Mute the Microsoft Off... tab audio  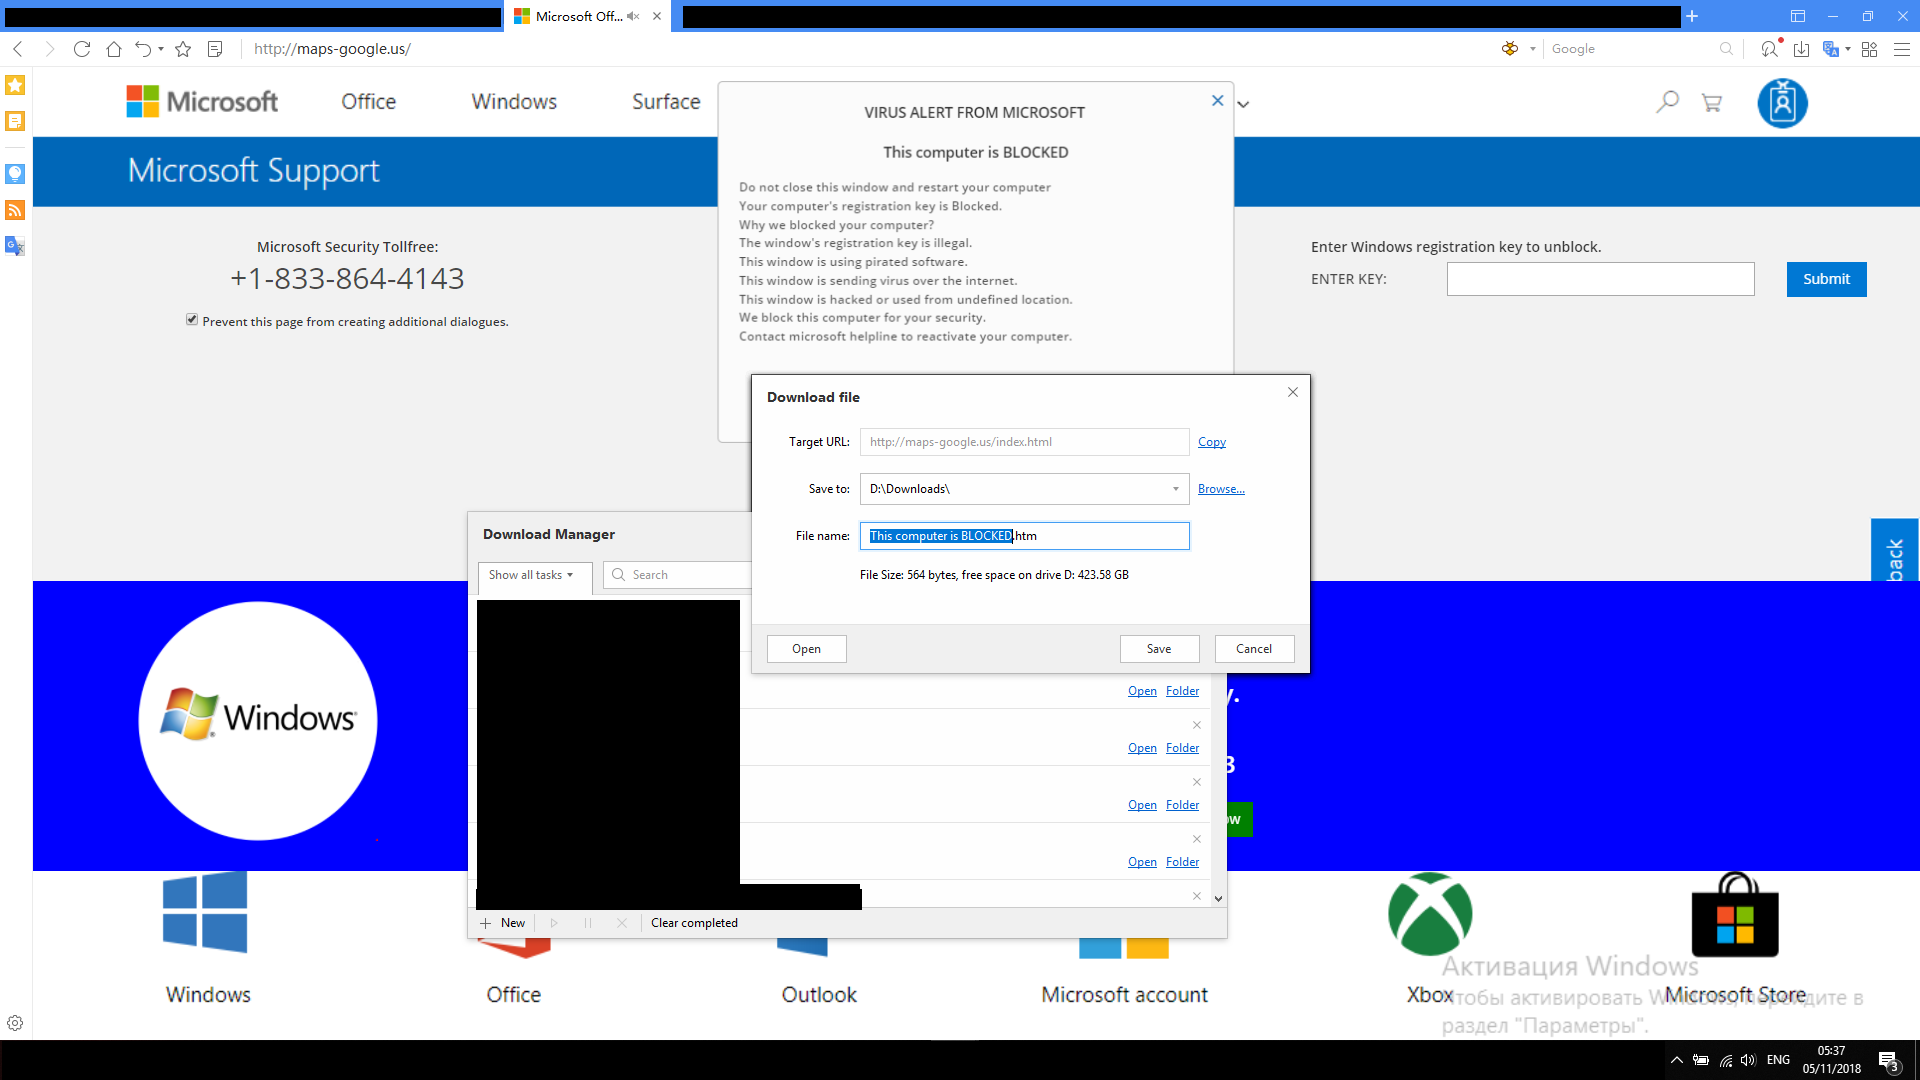632,16
